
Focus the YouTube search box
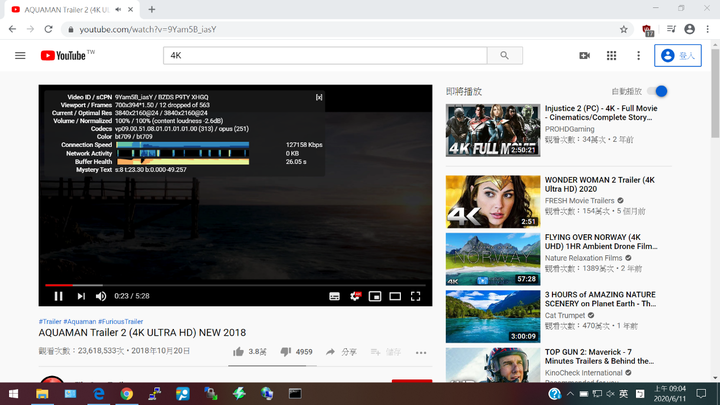click(325, 56)
